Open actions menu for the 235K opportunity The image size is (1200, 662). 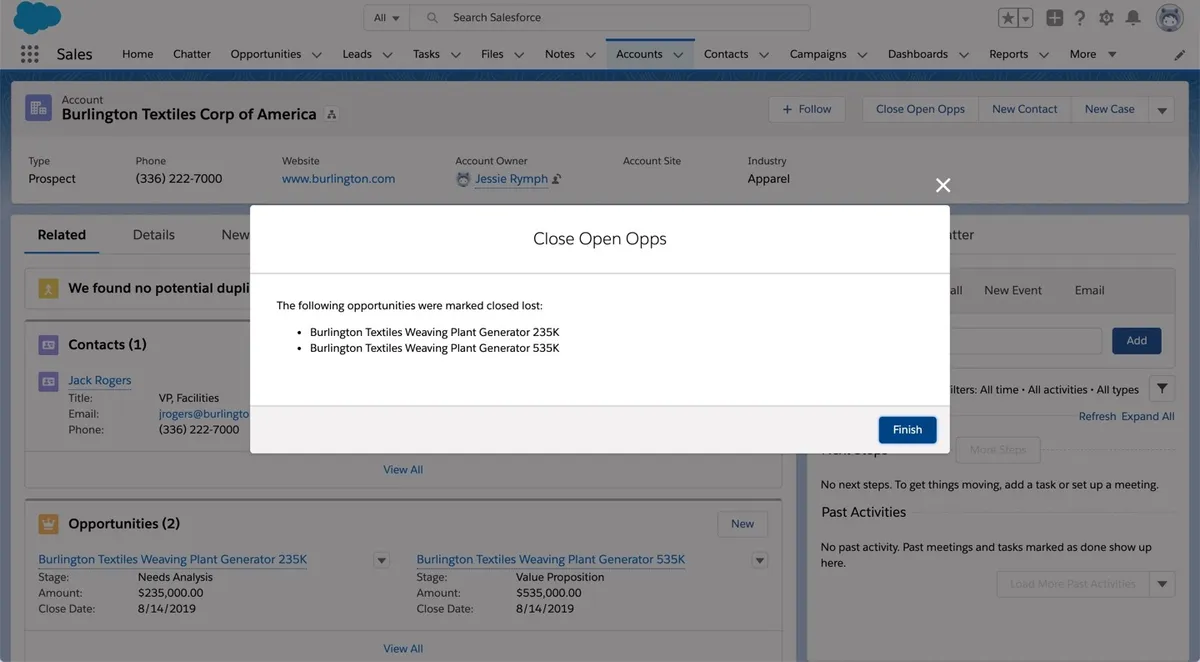click(381, 561)
